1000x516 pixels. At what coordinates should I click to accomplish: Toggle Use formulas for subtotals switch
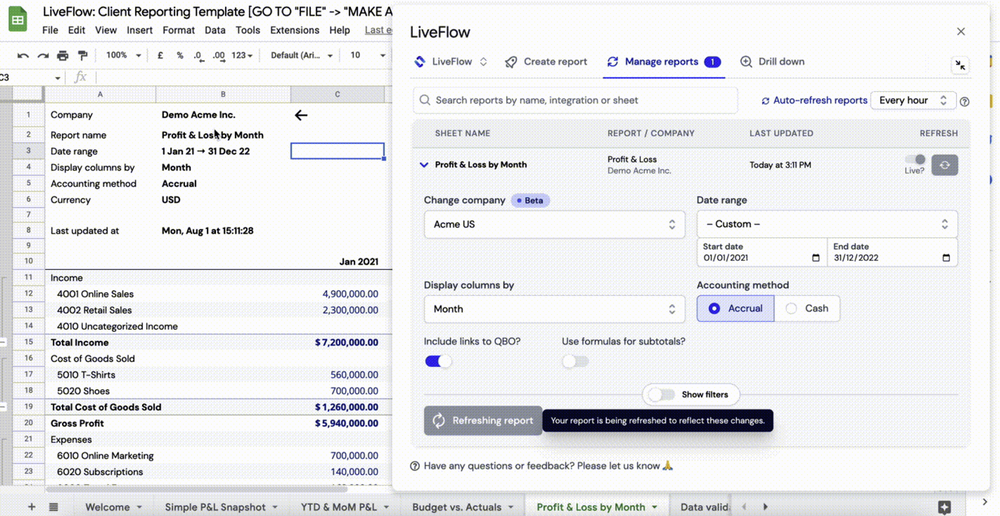coord(575,362)
